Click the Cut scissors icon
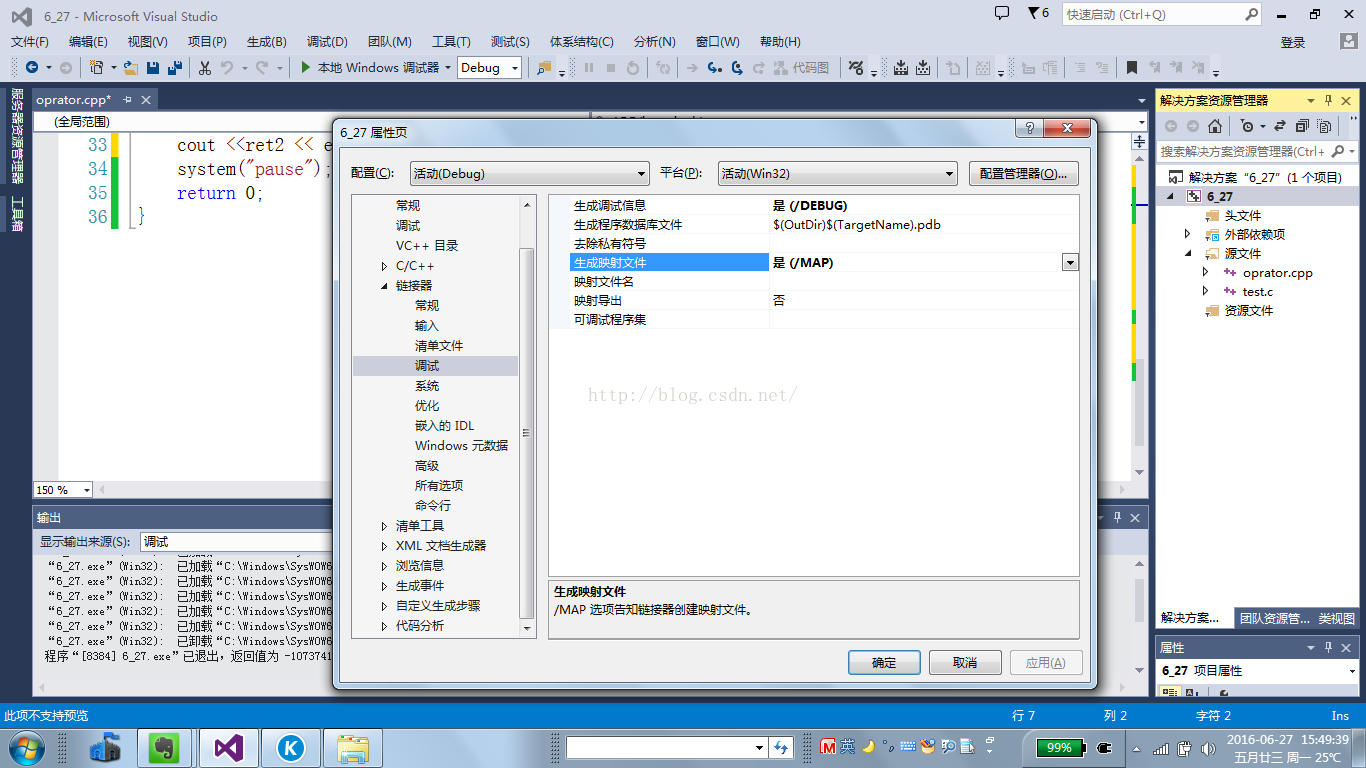Image resolution: width=1366 pixels, height=768 pixels. tap(204, 68)
